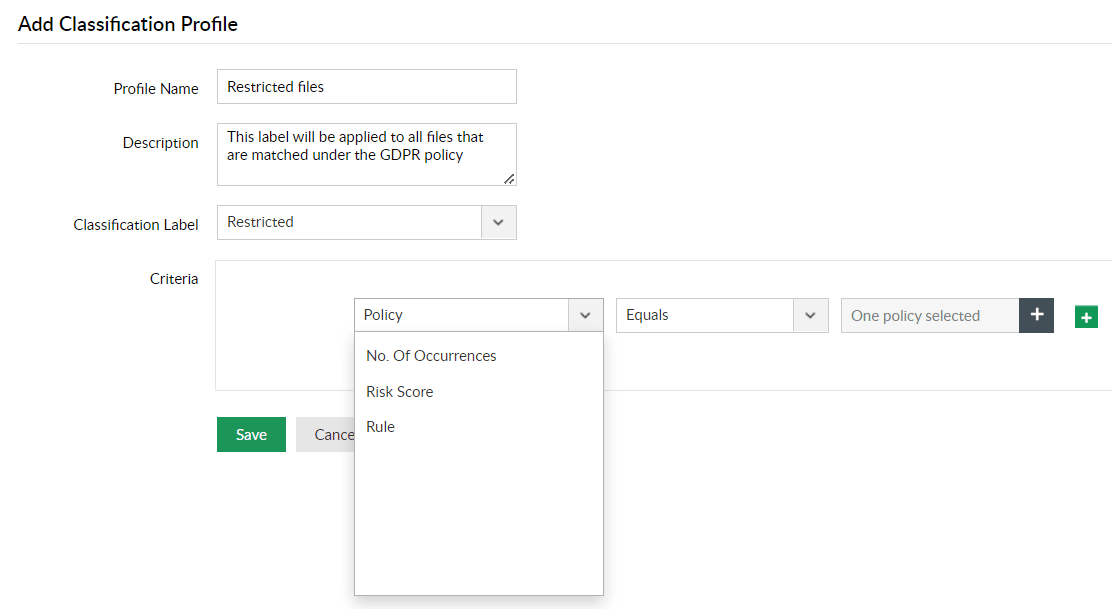Click the Classification Label field label
This screenshot has width=1112, height=609.
136,225
